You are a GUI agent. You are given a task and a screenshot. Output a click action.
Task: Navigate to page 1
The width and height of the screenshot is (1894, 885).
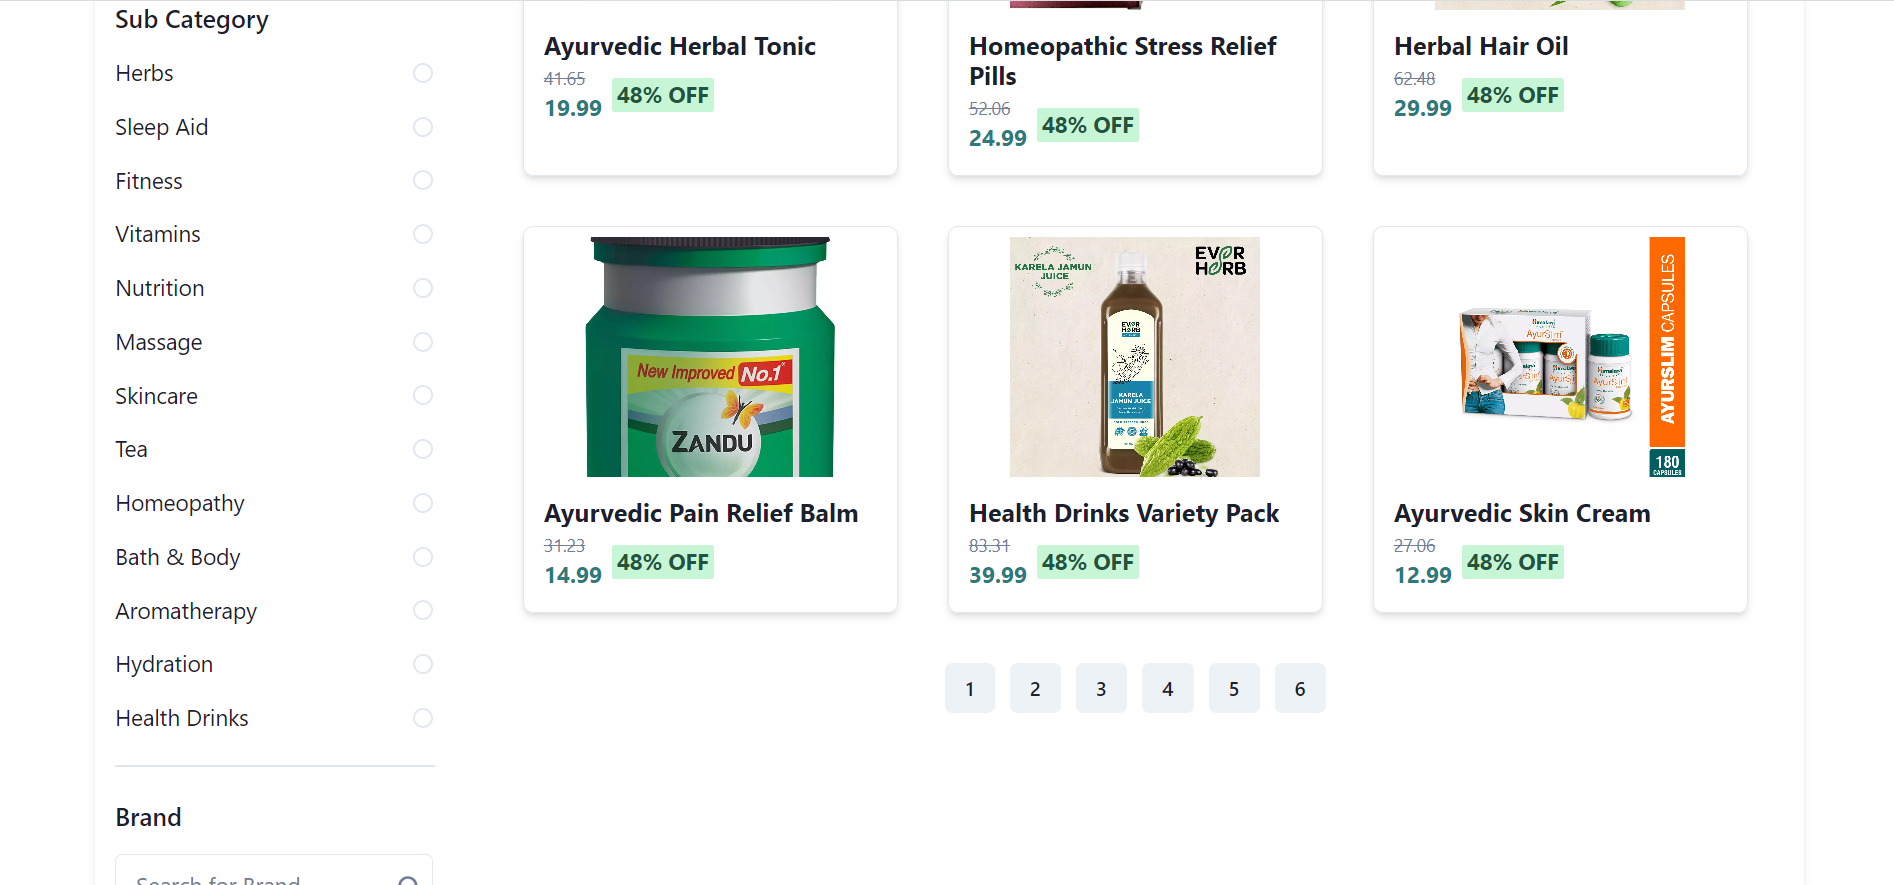(x=969, y=688)
